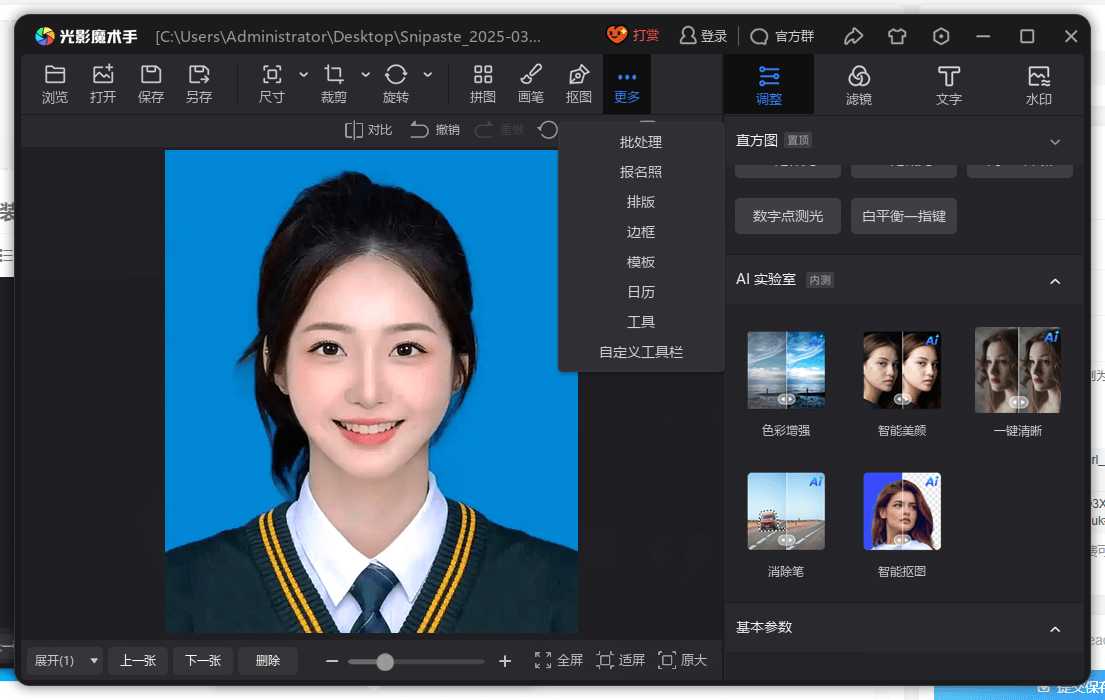Screen dimensions: 1105x700
Task: Select the 抠图 cutout tool
Action: [579, 84]
